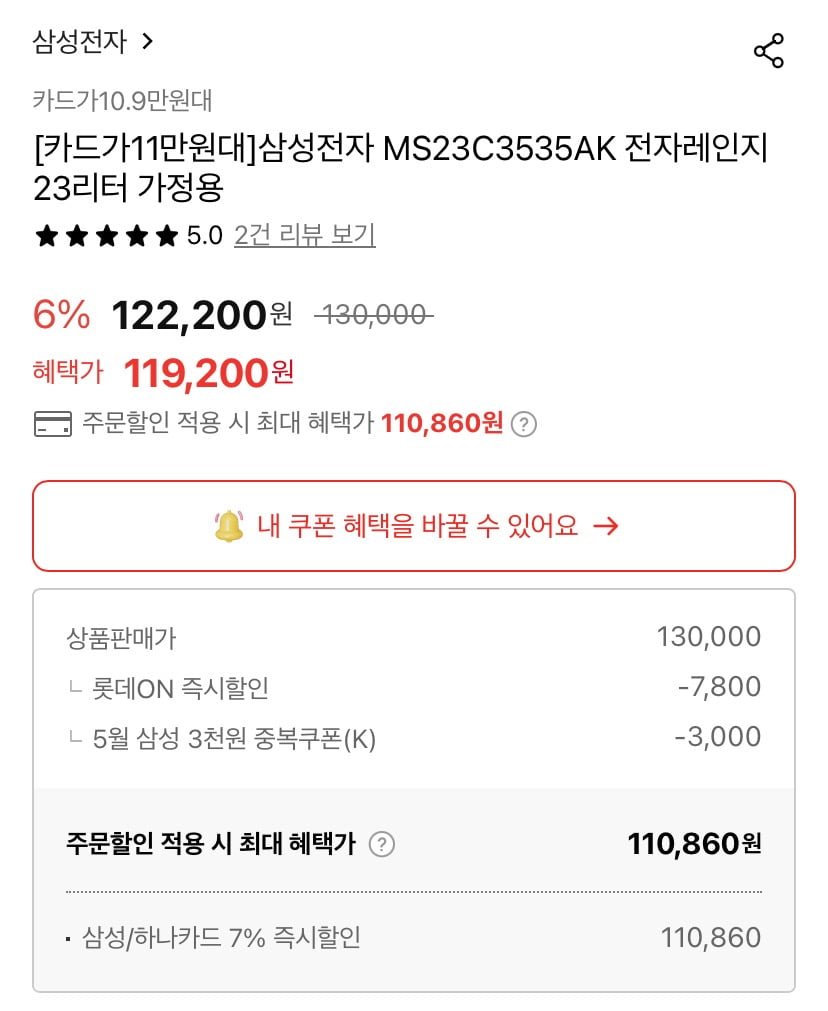
Task: Open the 삼성전자 brand page
Action: click(80, 41)
